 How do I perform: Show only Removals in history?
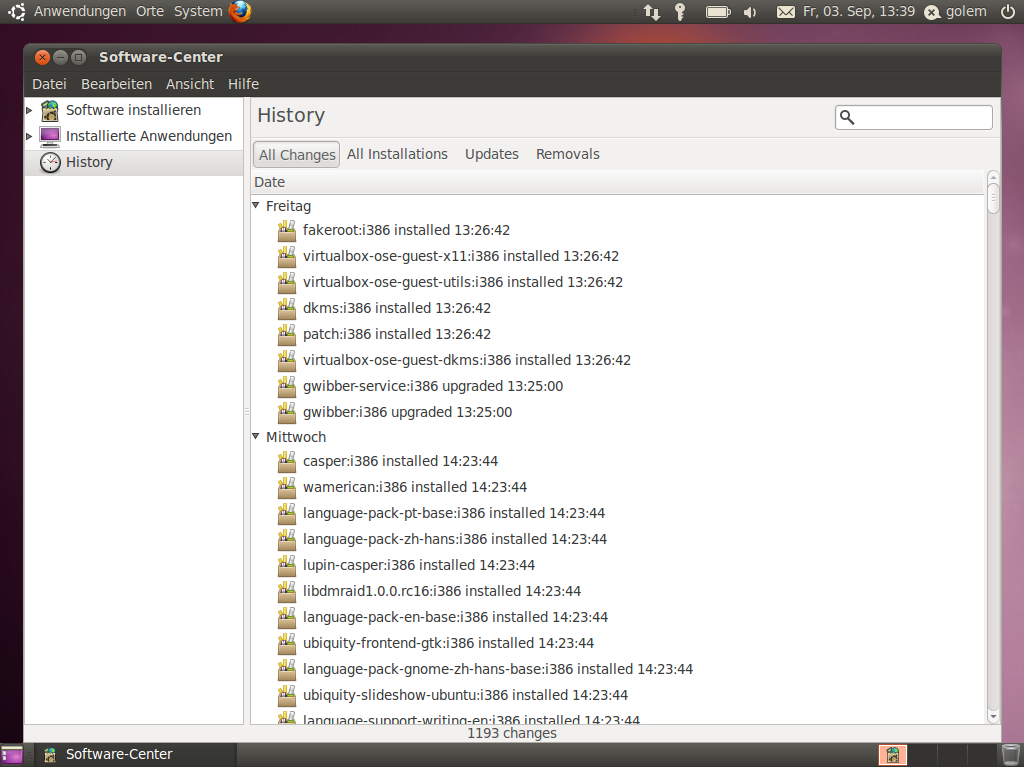pos(567,154)
